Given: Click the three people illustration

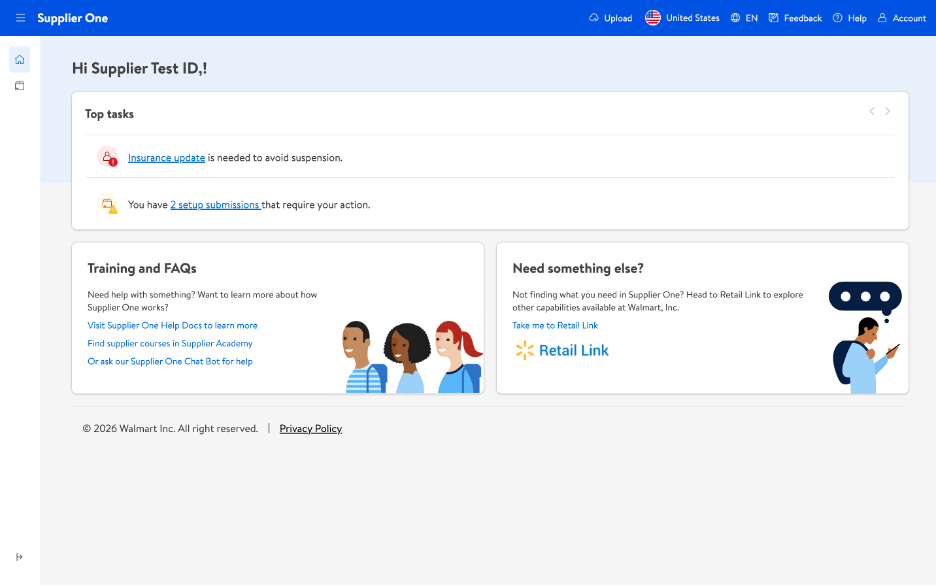Looking at the screenshot, I should [412, 357].
